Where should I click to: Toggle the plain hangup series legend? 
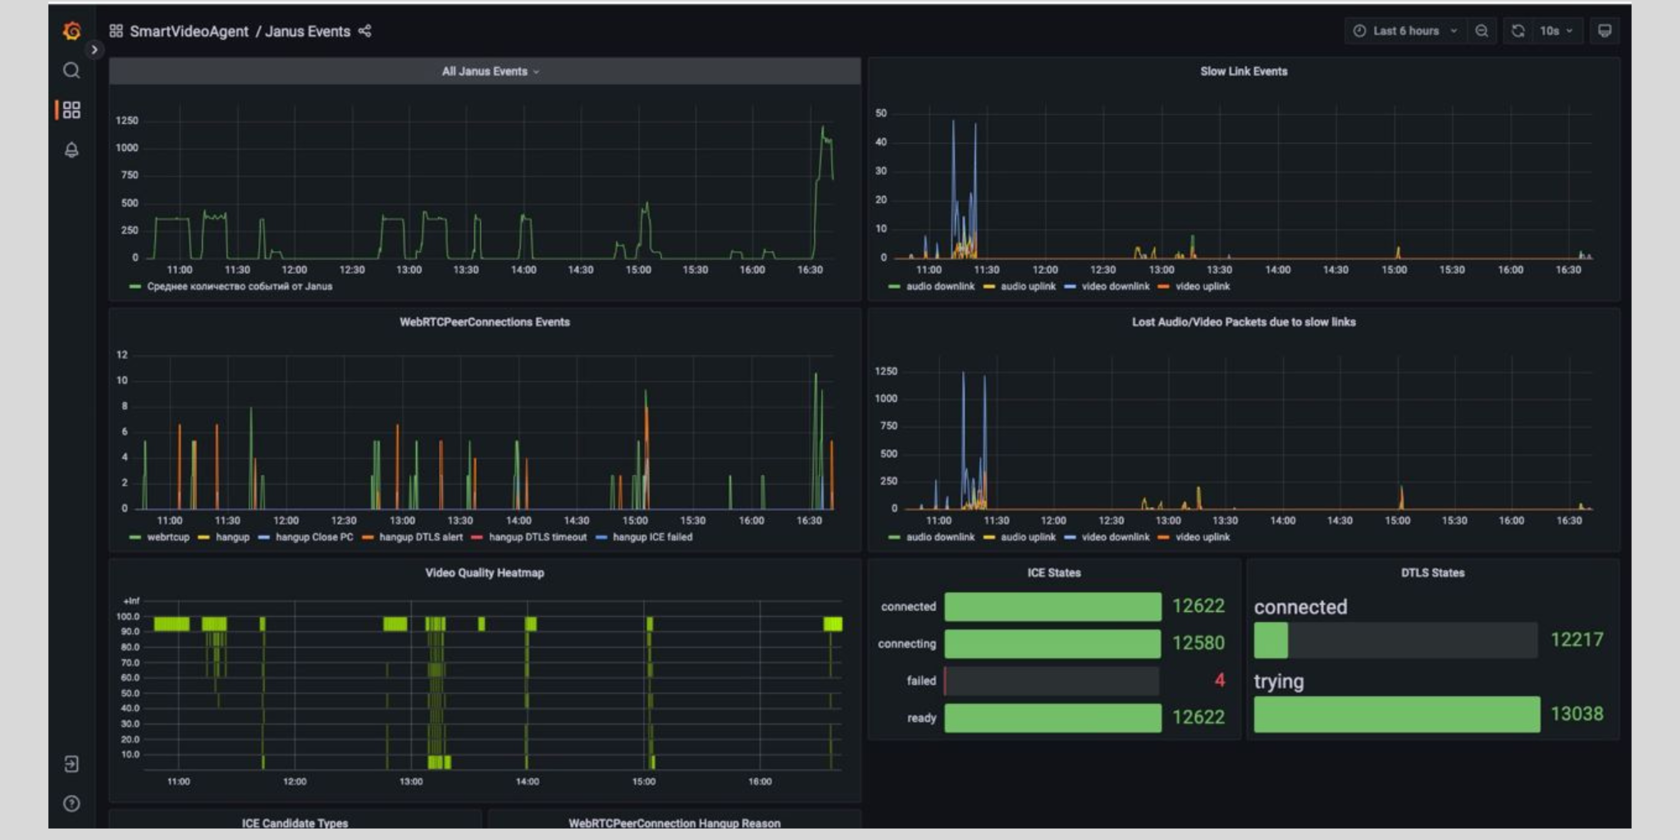tap(233, 538)
